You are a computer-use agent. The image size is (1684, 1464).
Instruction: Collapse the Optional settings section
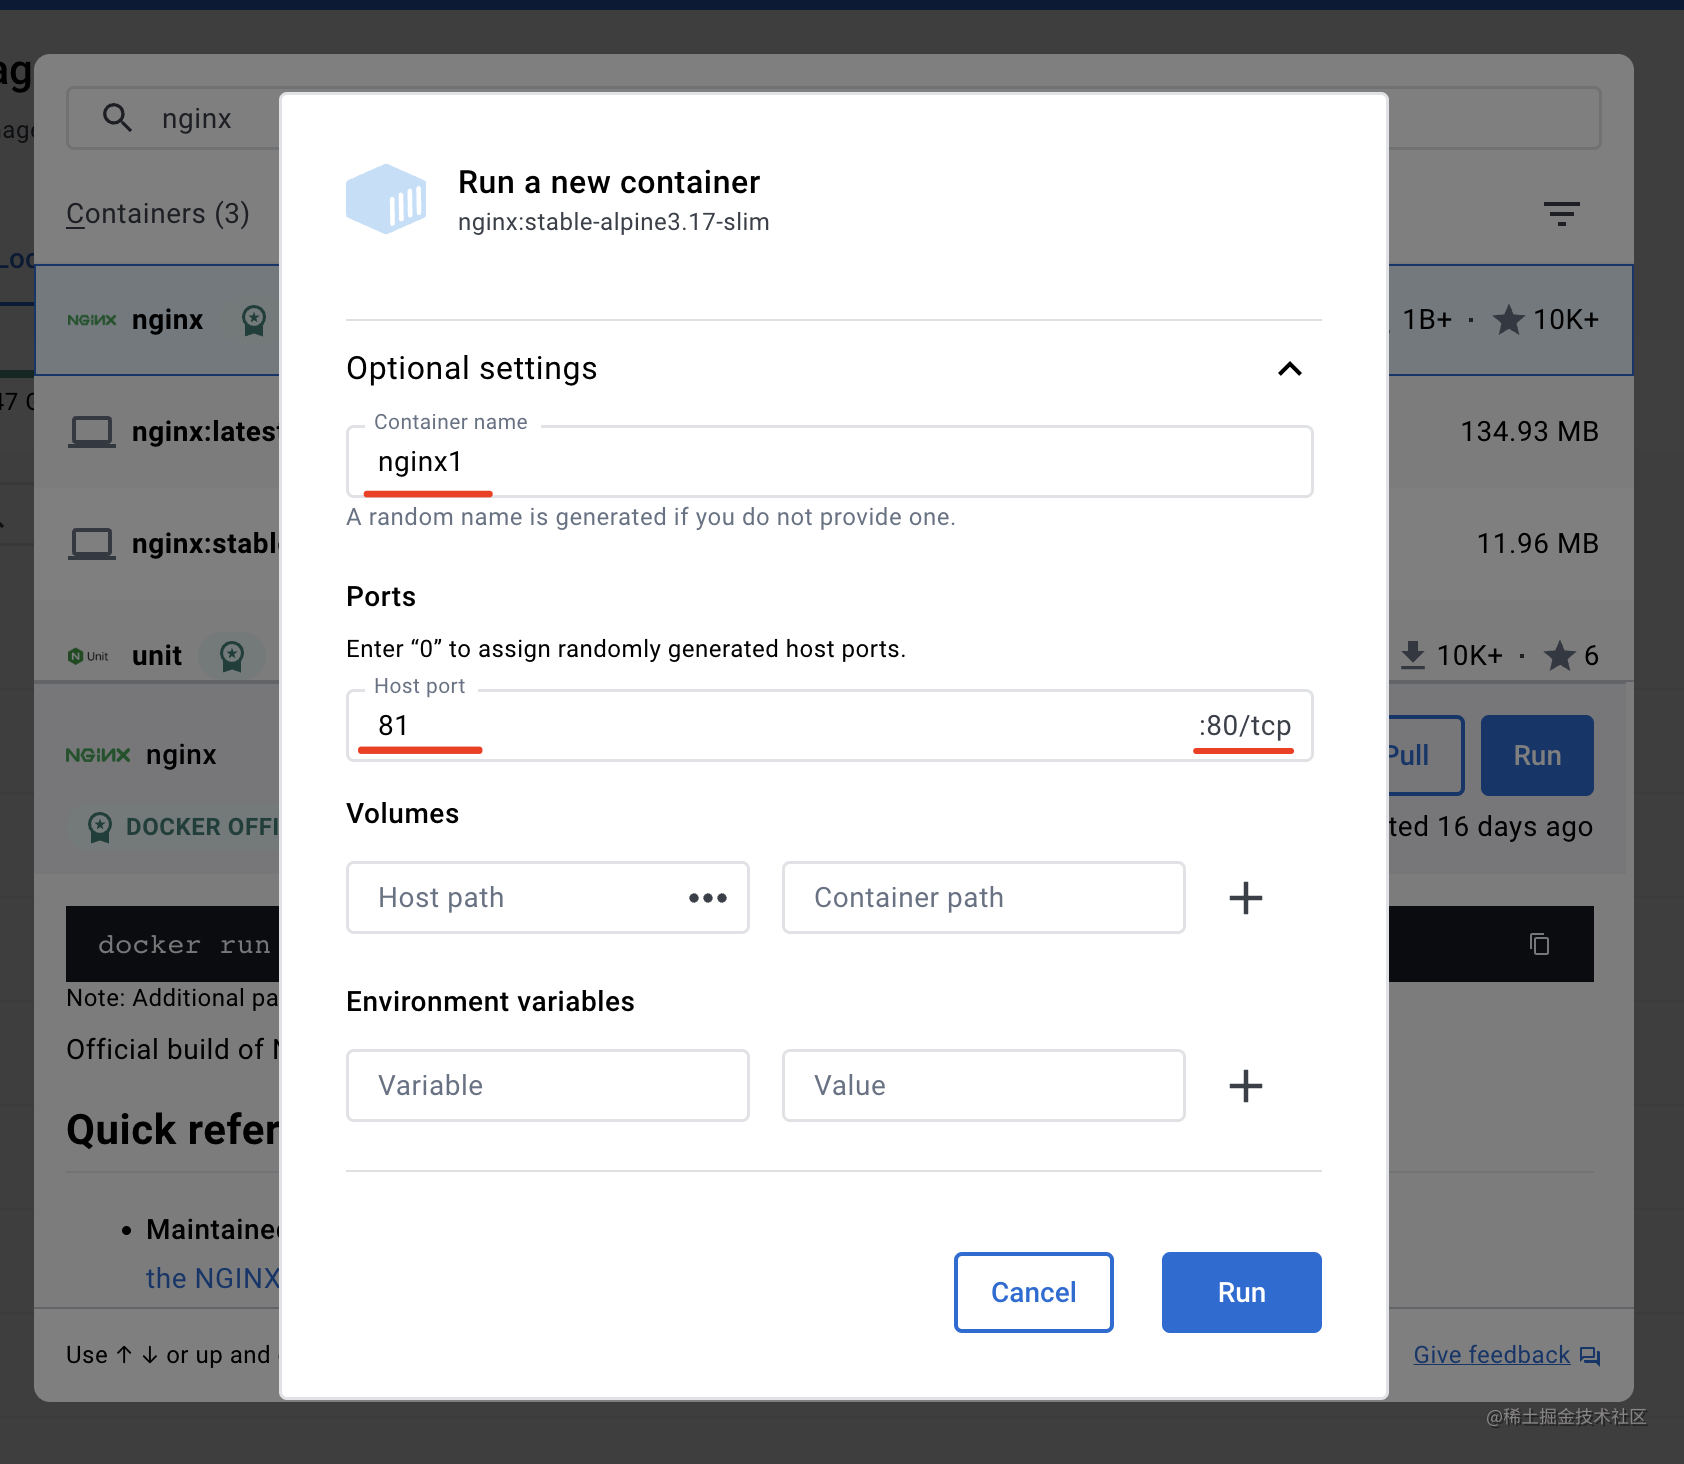pos(1289,369)
